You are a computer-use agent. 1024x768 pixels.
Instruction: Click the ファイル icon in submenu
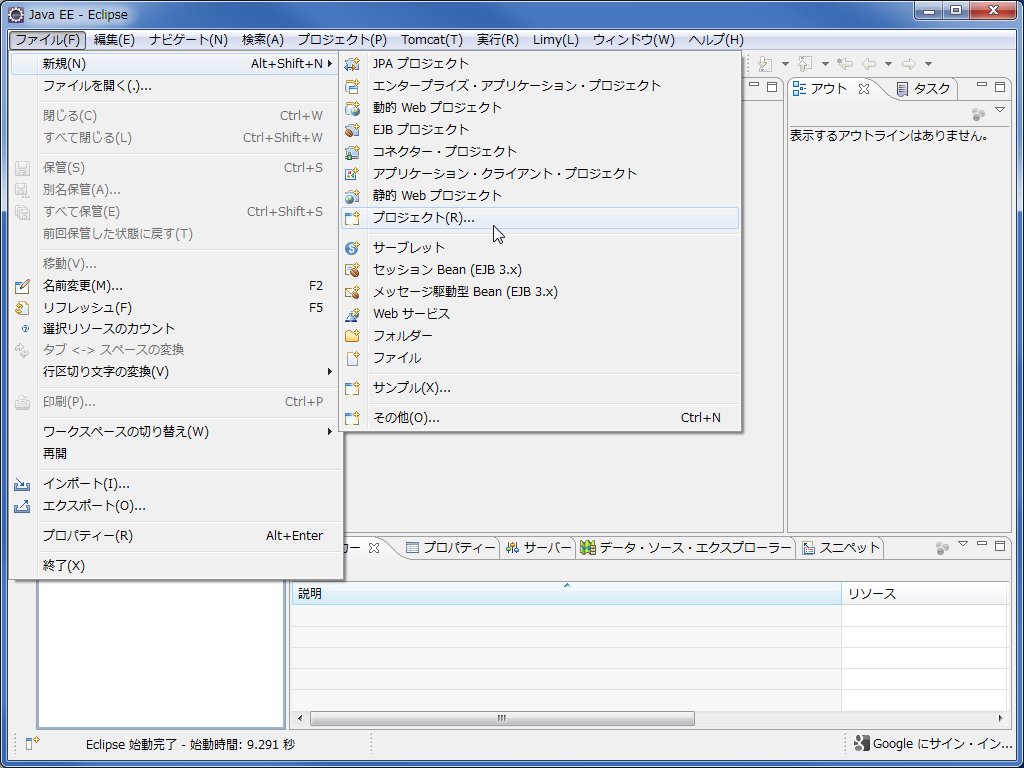352,358
